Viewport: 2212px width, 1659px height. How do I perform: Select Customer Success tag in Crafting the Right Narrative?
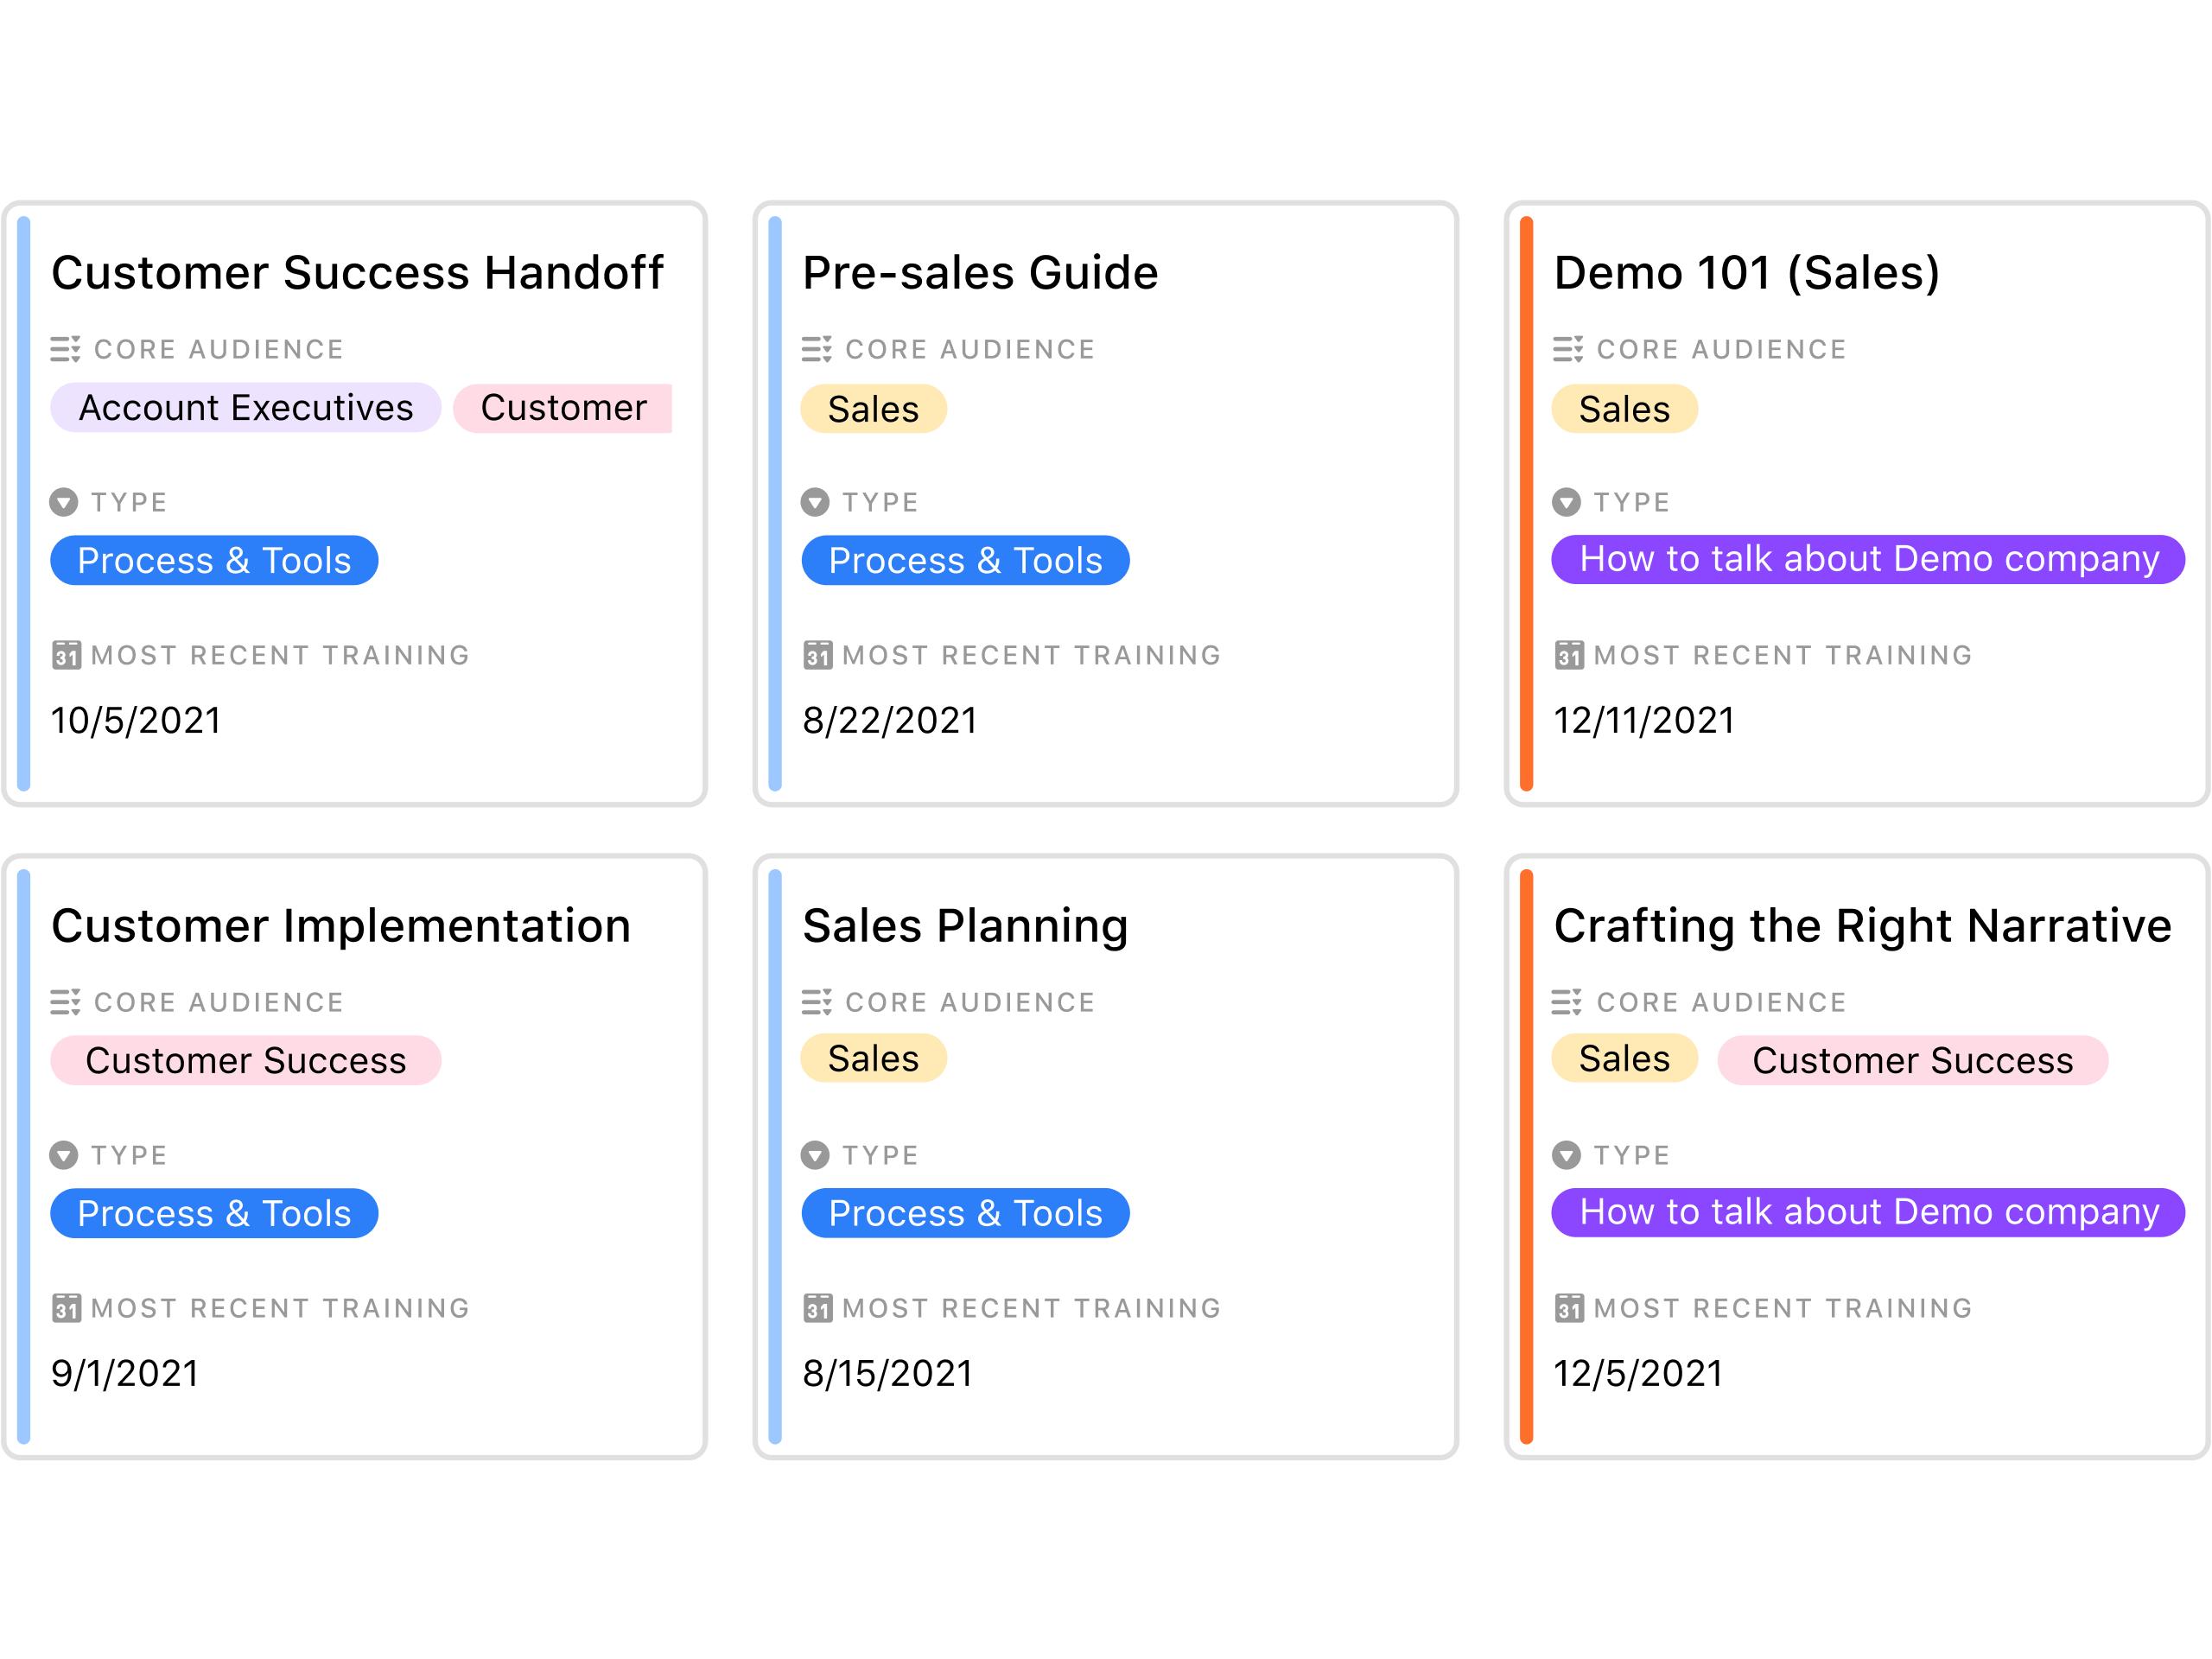[1912, 1060]
